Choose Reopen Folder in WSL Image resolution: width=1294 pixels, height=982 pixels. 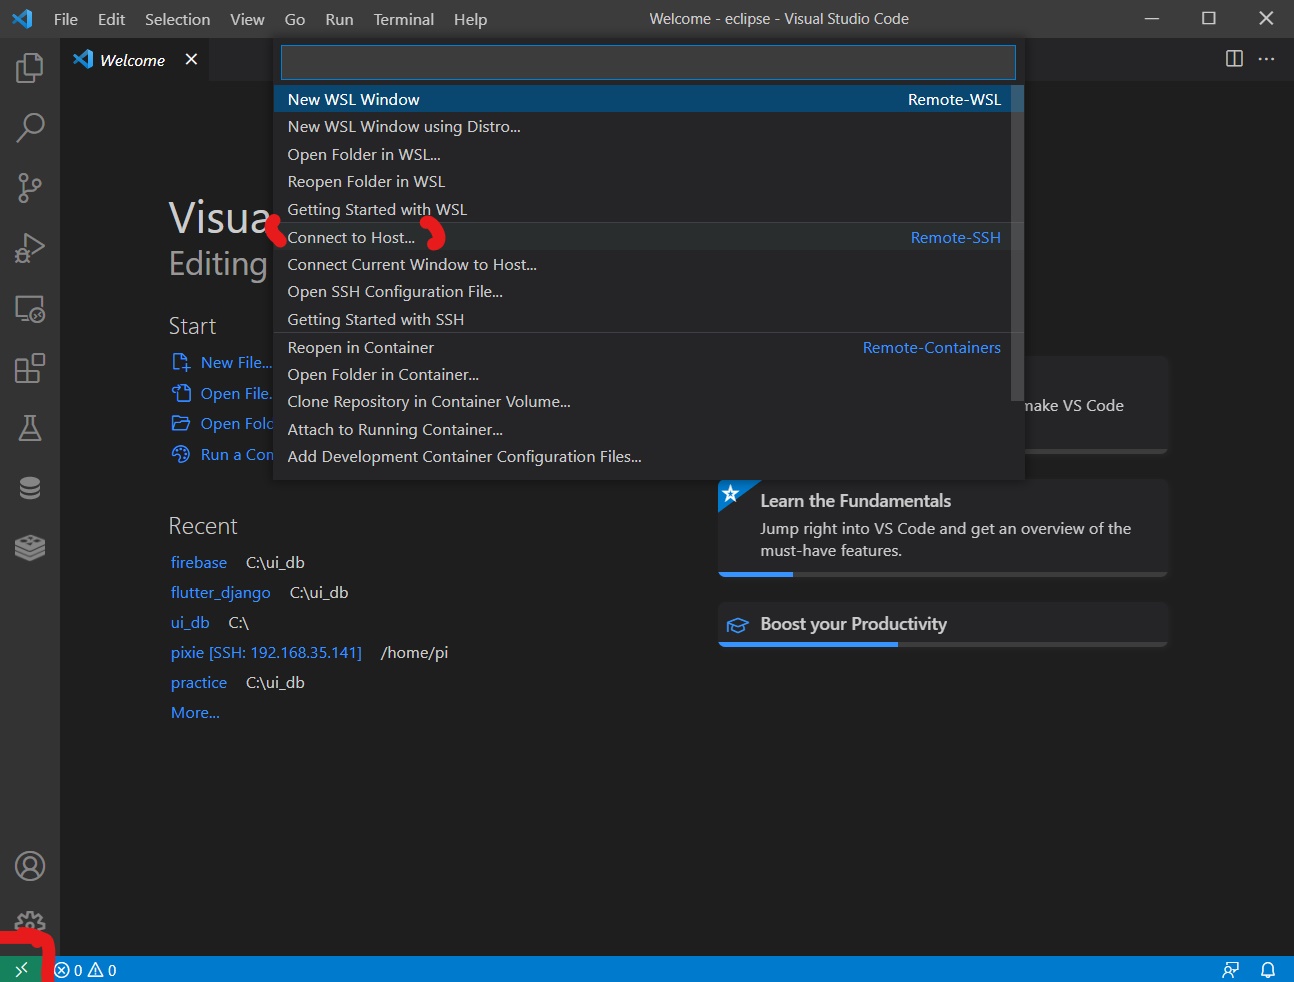click(642, 182)
